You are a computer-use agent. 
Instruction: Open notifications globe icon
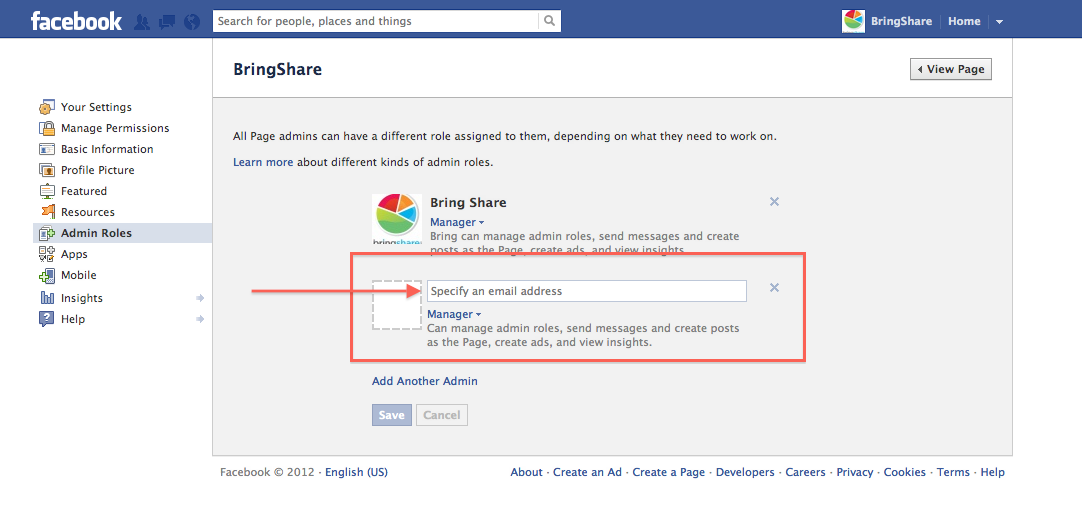pos(192,21)
